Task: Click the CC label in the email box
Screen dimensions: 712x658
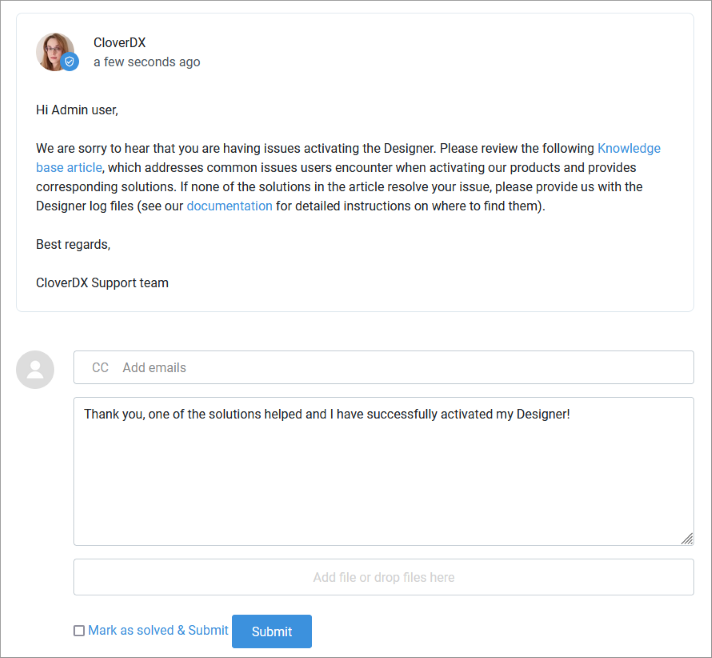Action: [x=100, y=367]
